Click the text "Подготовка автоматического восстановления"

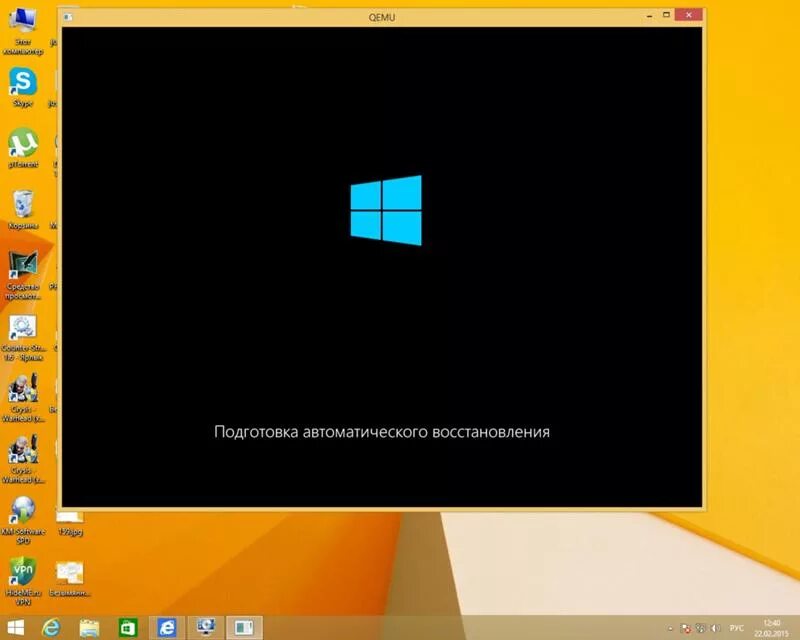pos(382,432)
